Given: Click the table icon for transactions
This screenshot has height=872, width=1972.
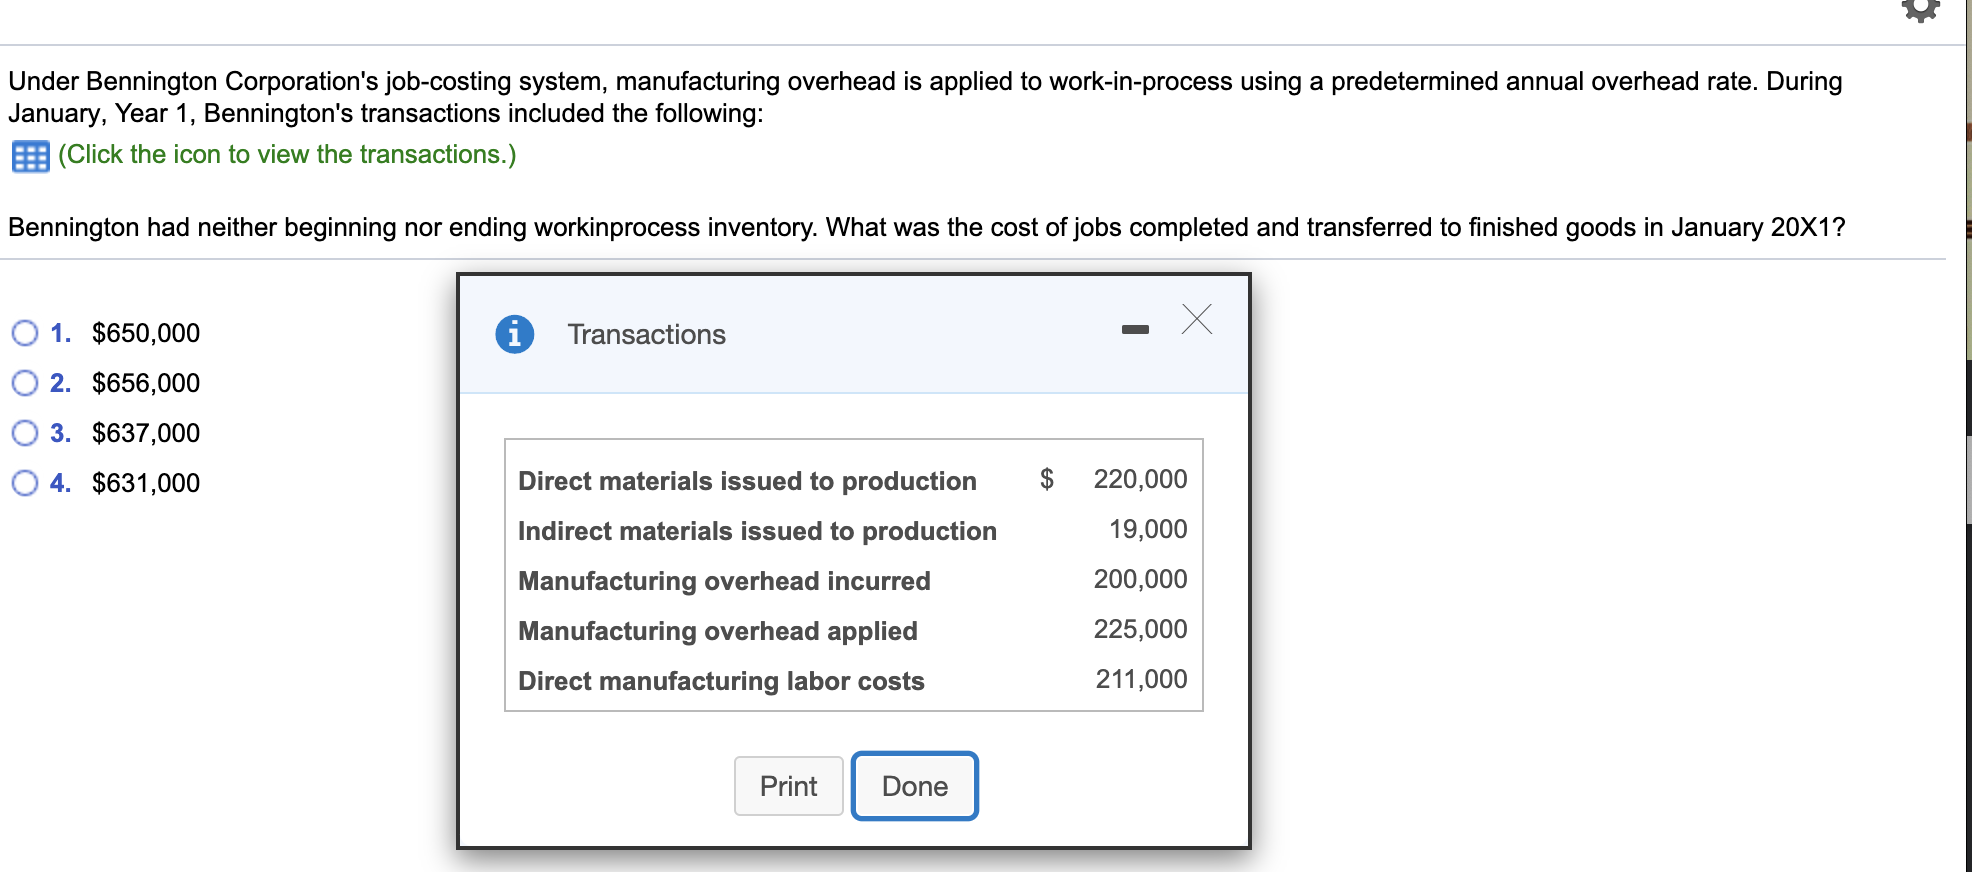Looking at the screenshot, I should (x=30, y=156).
